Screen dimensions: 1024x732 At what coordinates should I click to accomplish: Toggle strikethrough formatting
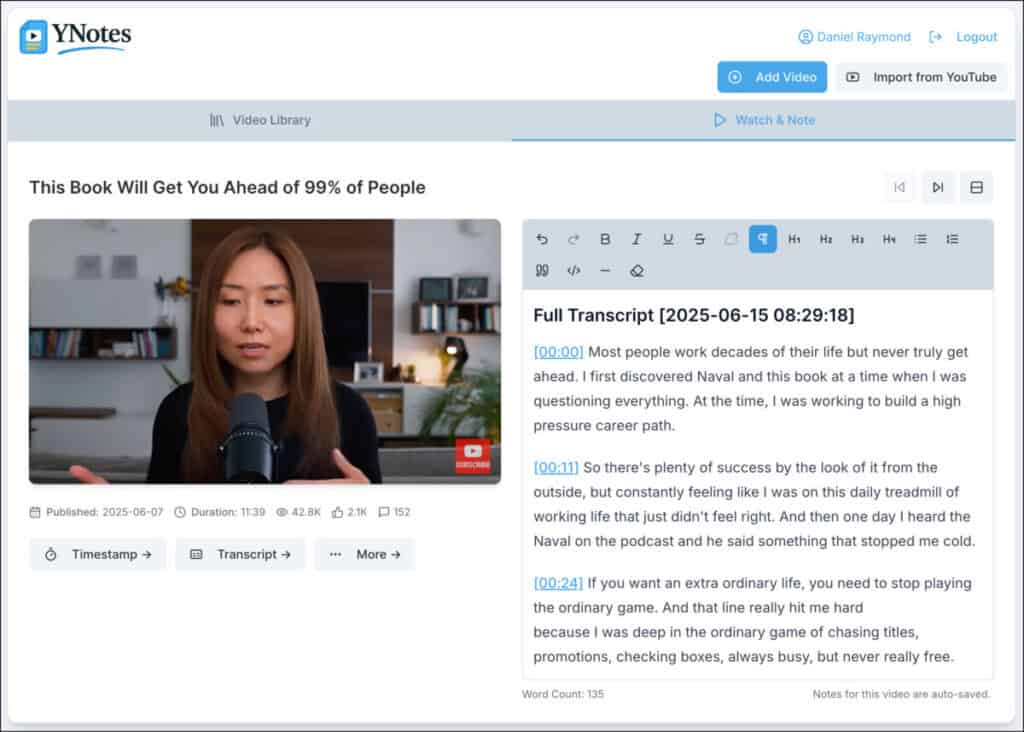click(699, 239)
